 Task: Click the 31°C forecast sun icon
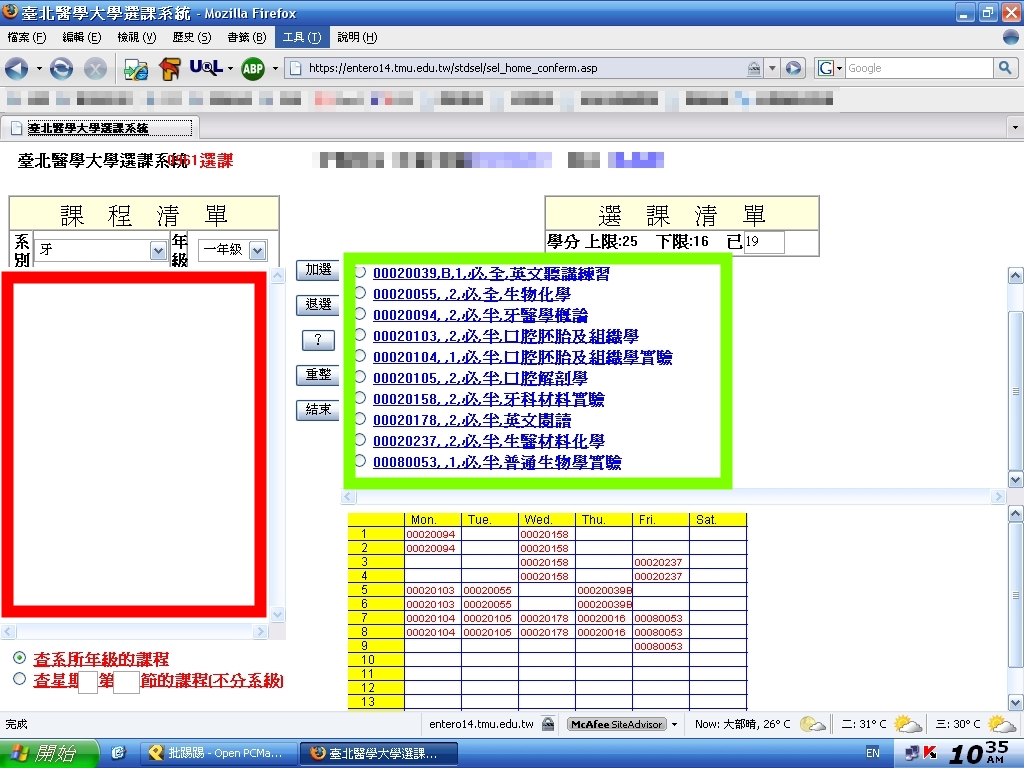pyautogui.click(x=907, y=724)
